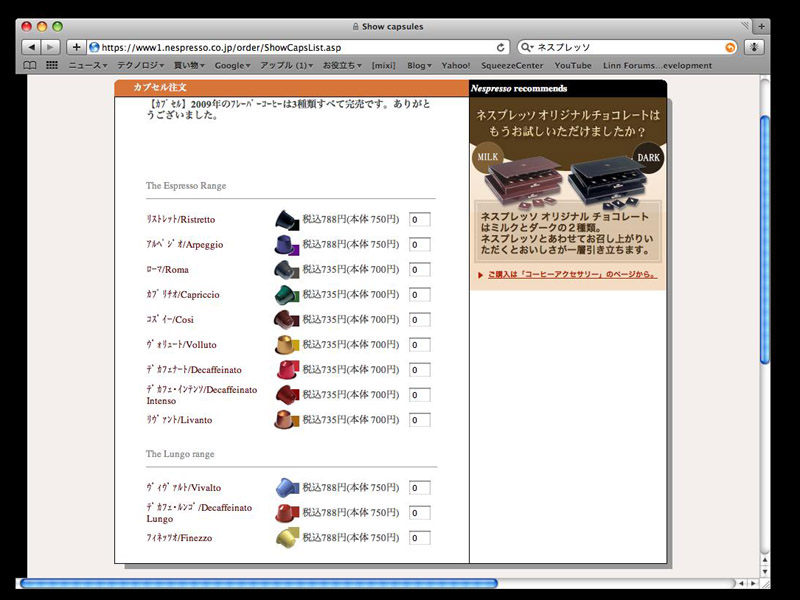Click the green Capriccio capsule image

pyautogui.click(x=287, y=295)
